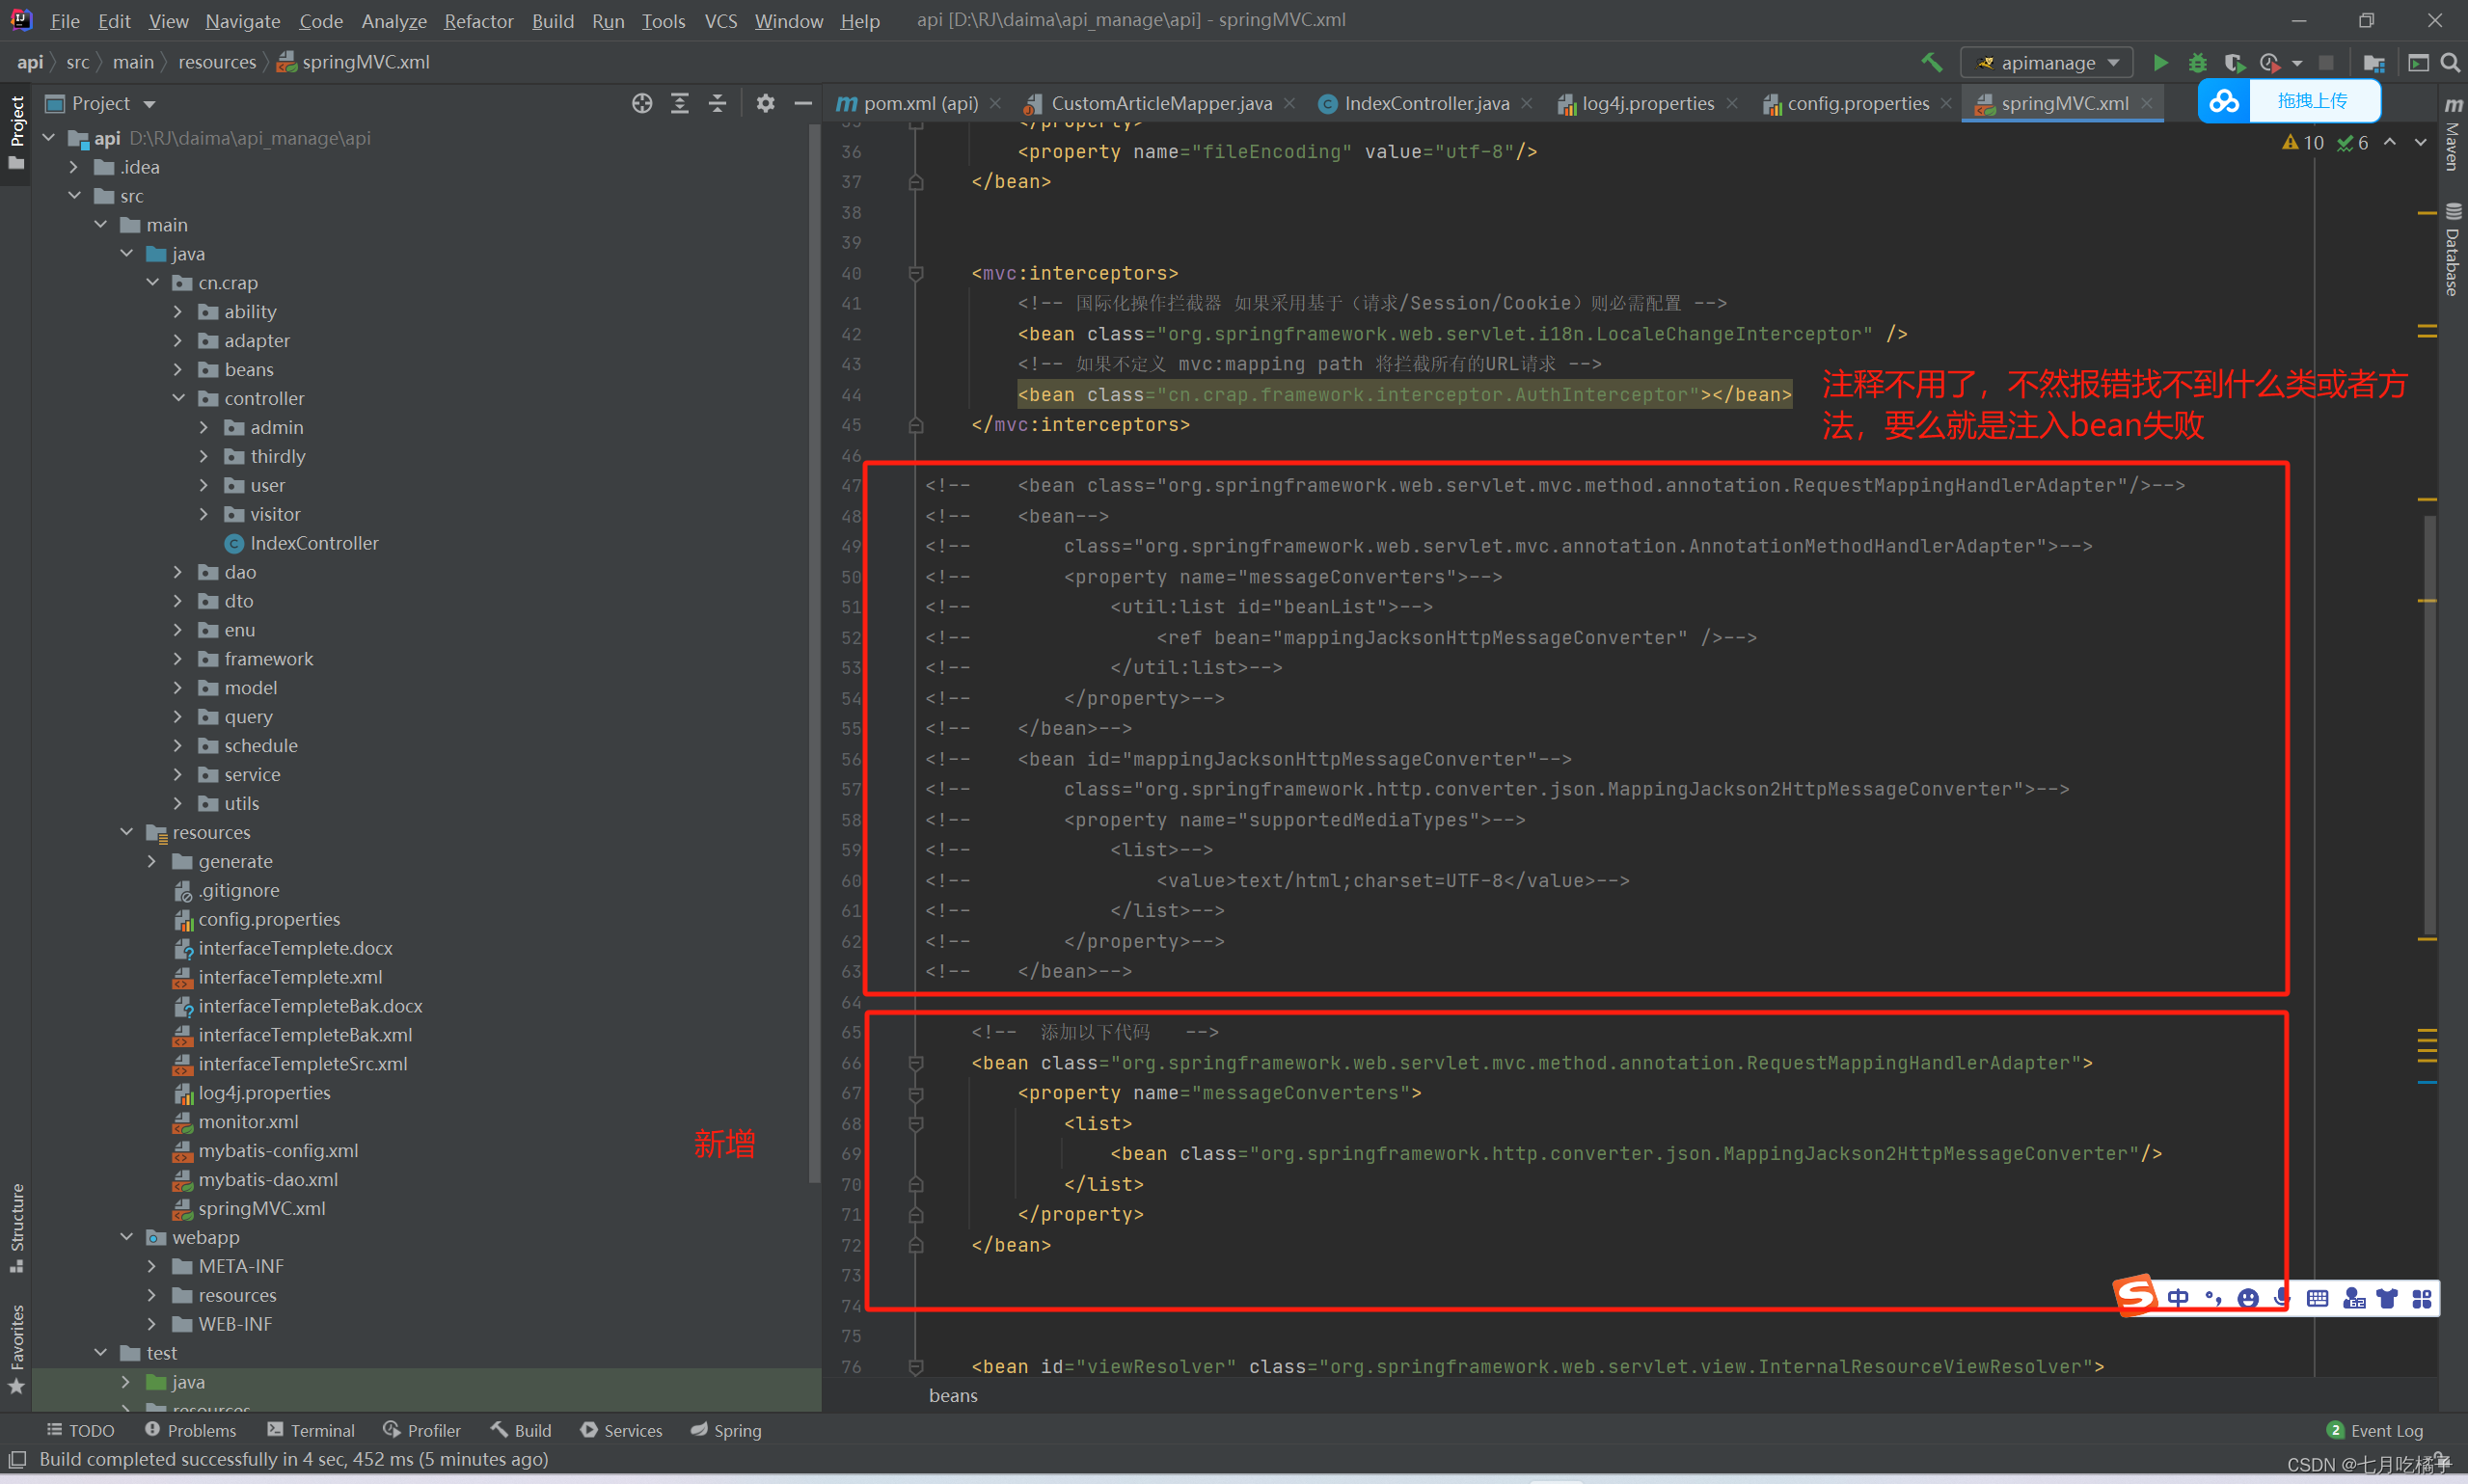Image resolution: width=2468 pixels, height=1484 pixels.
Task: Click the resources breadcrumb
Action: pos(217,62)
